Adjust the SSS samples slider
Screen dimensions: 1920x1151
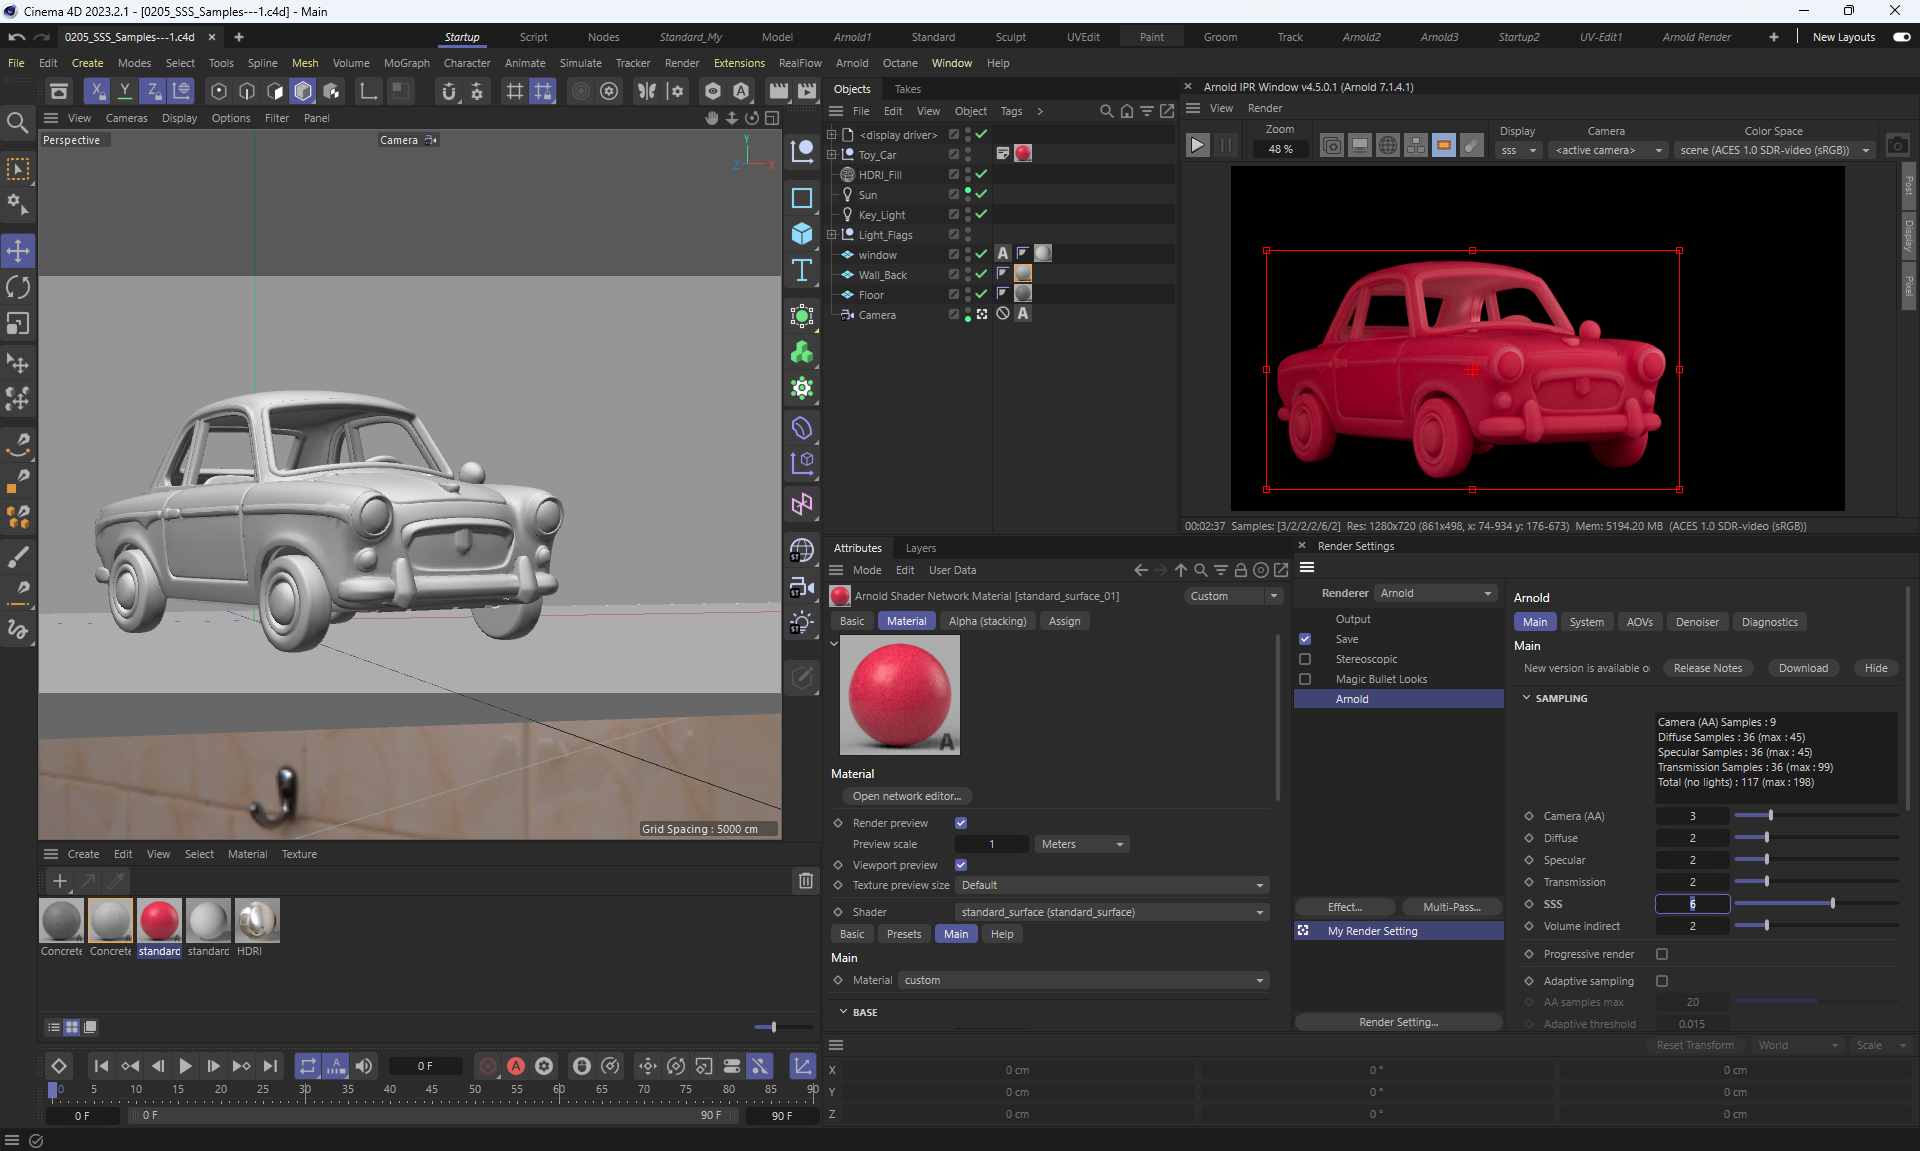(1831, 904)
